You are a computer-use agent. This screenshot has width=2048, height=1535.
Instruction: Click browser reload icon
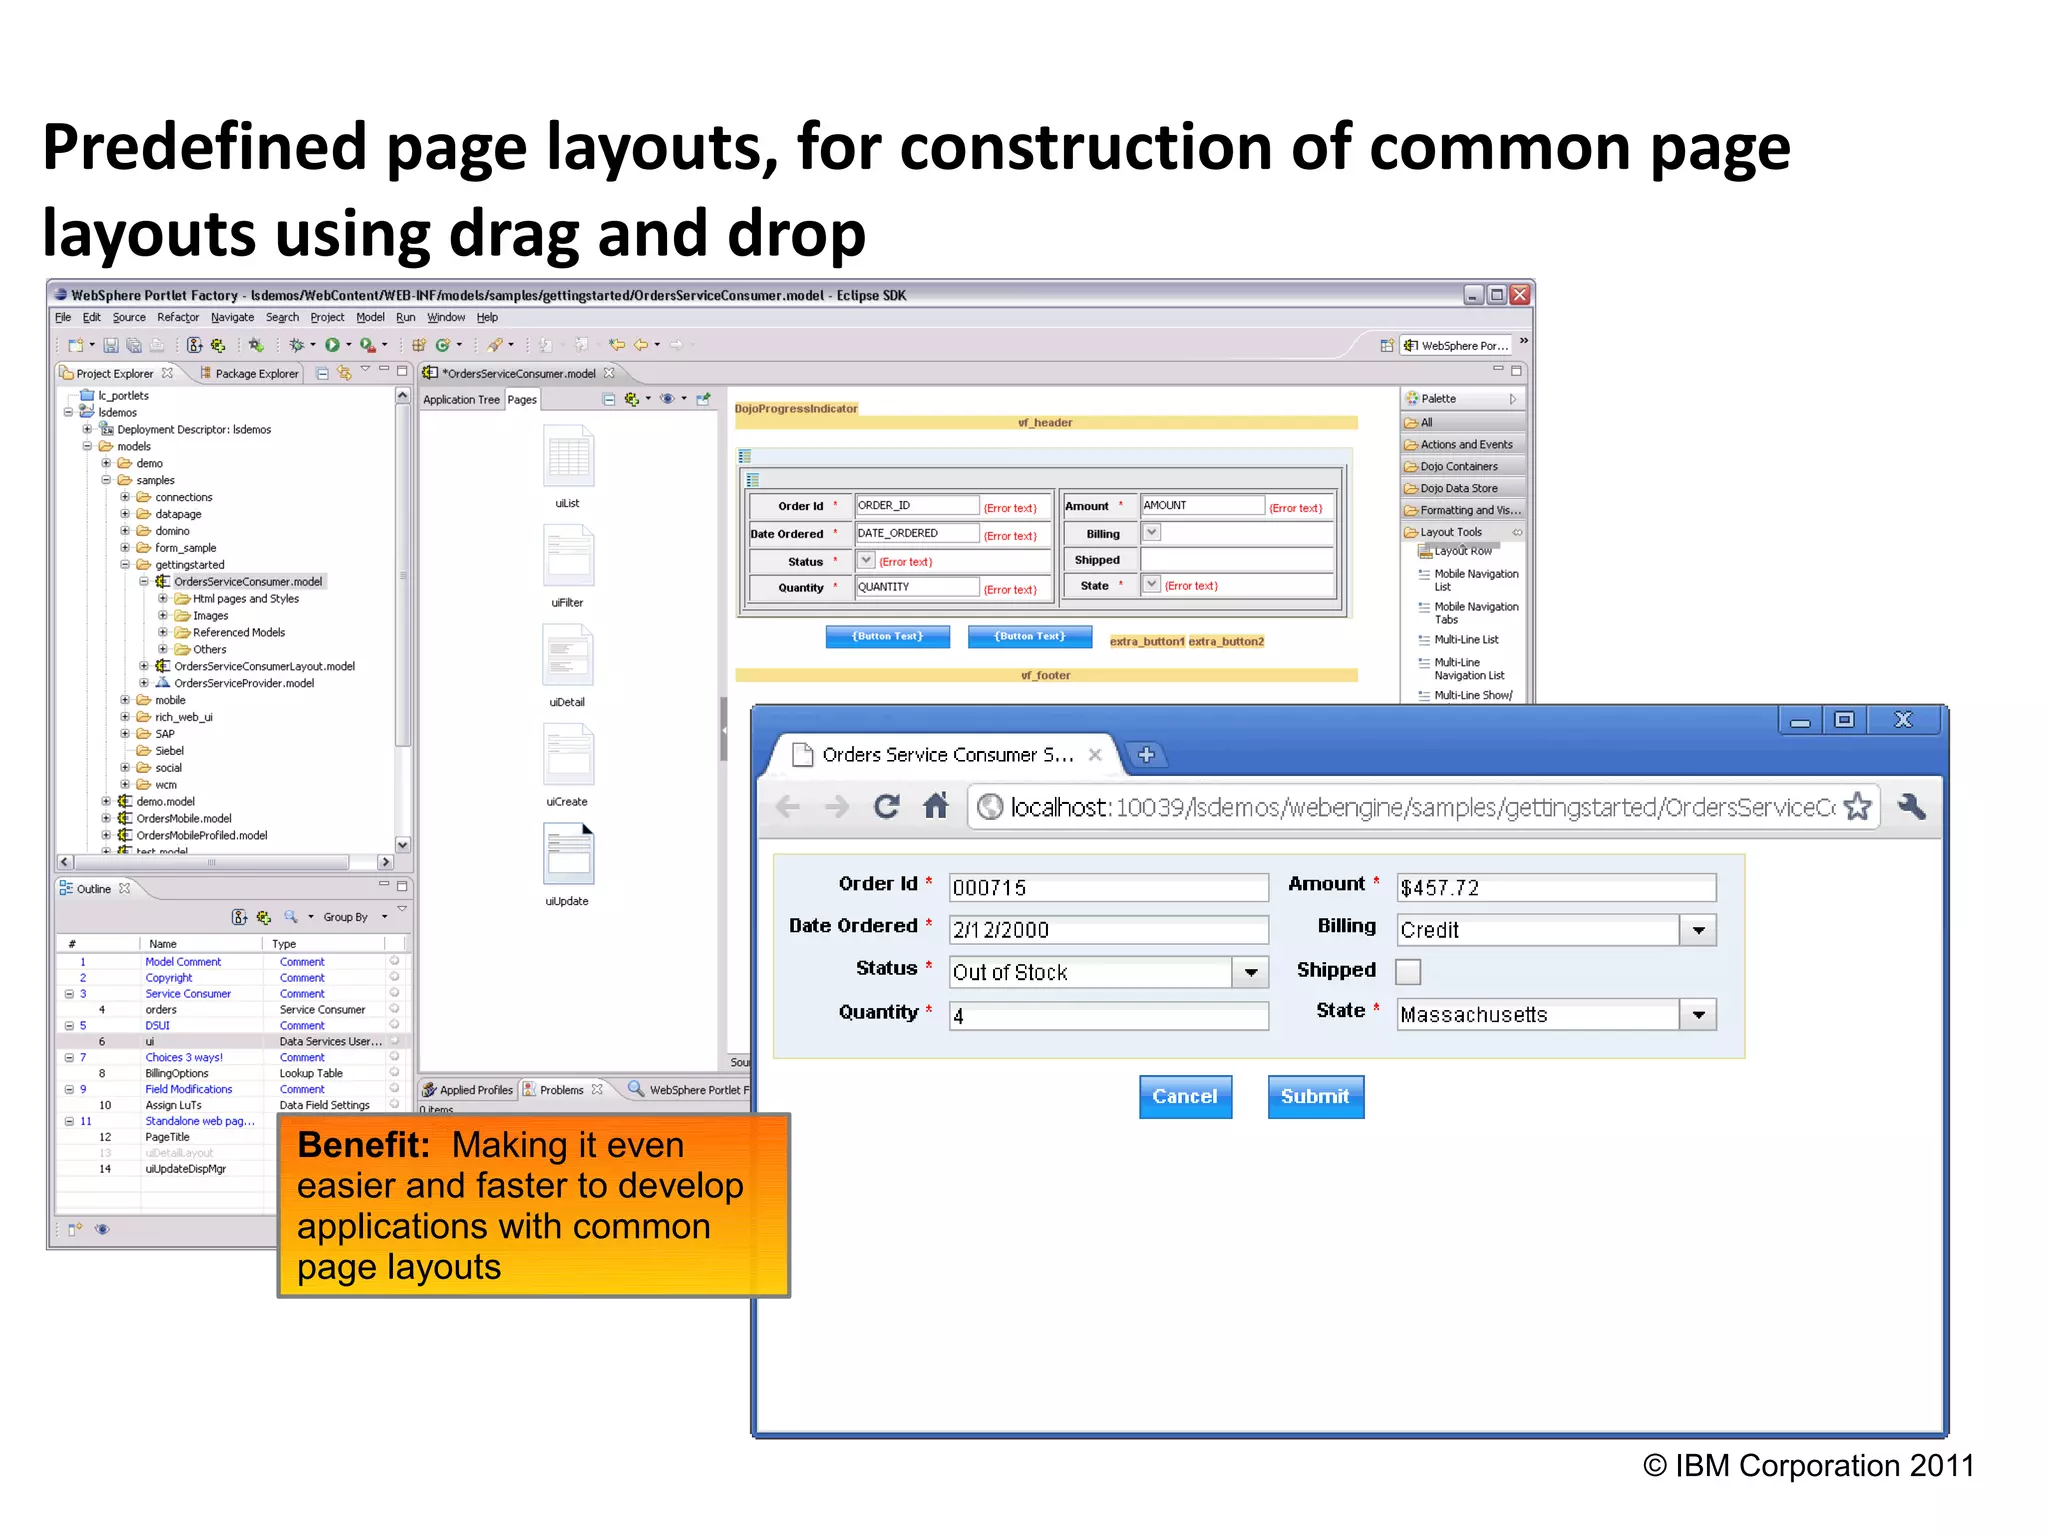(886, 806)
